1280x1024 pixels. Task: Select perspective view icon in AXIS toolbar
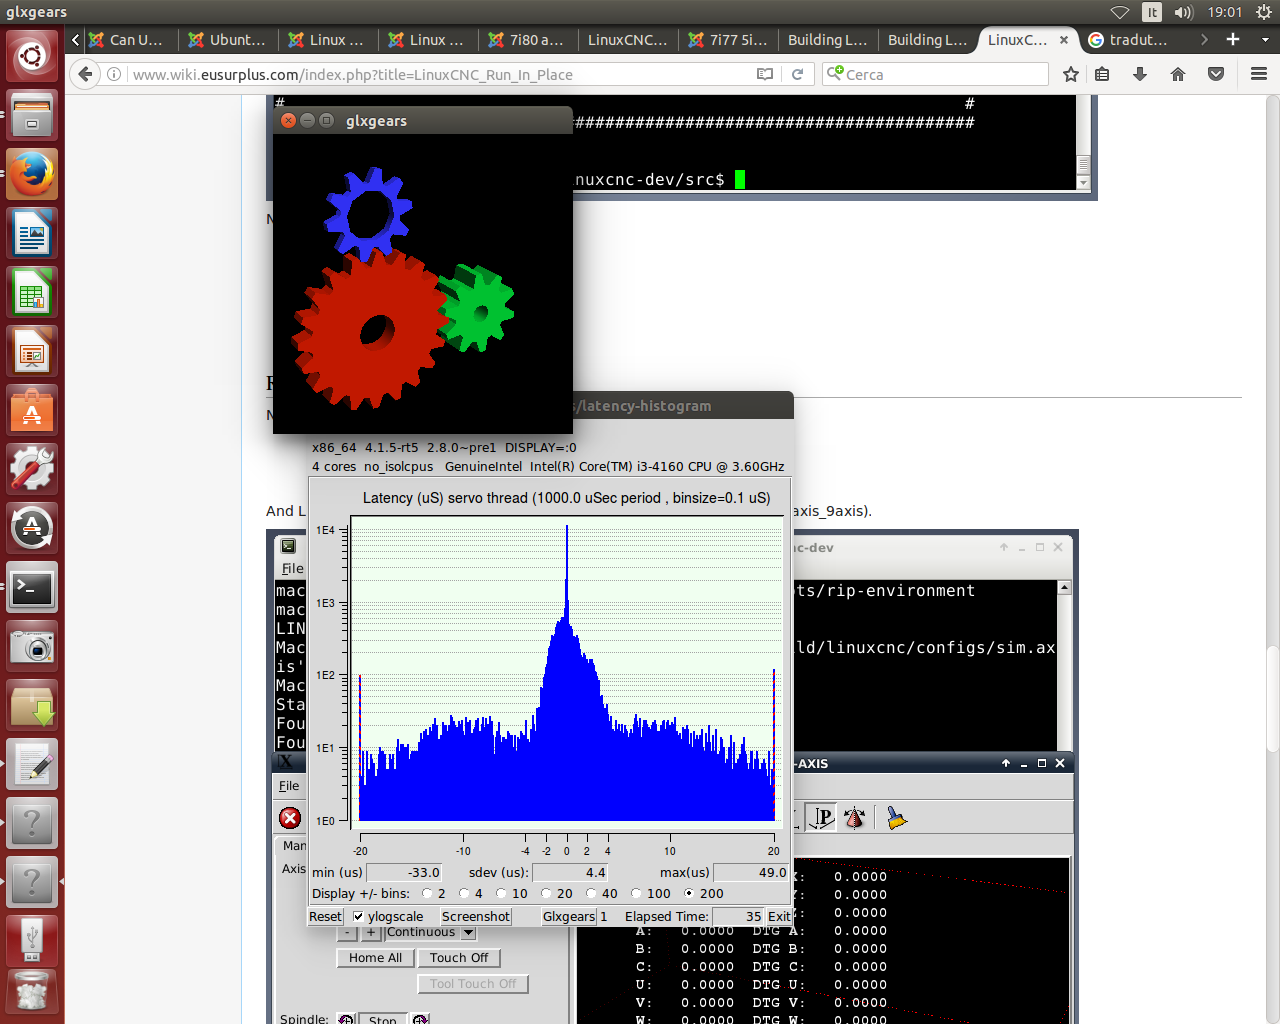[821, 818]
